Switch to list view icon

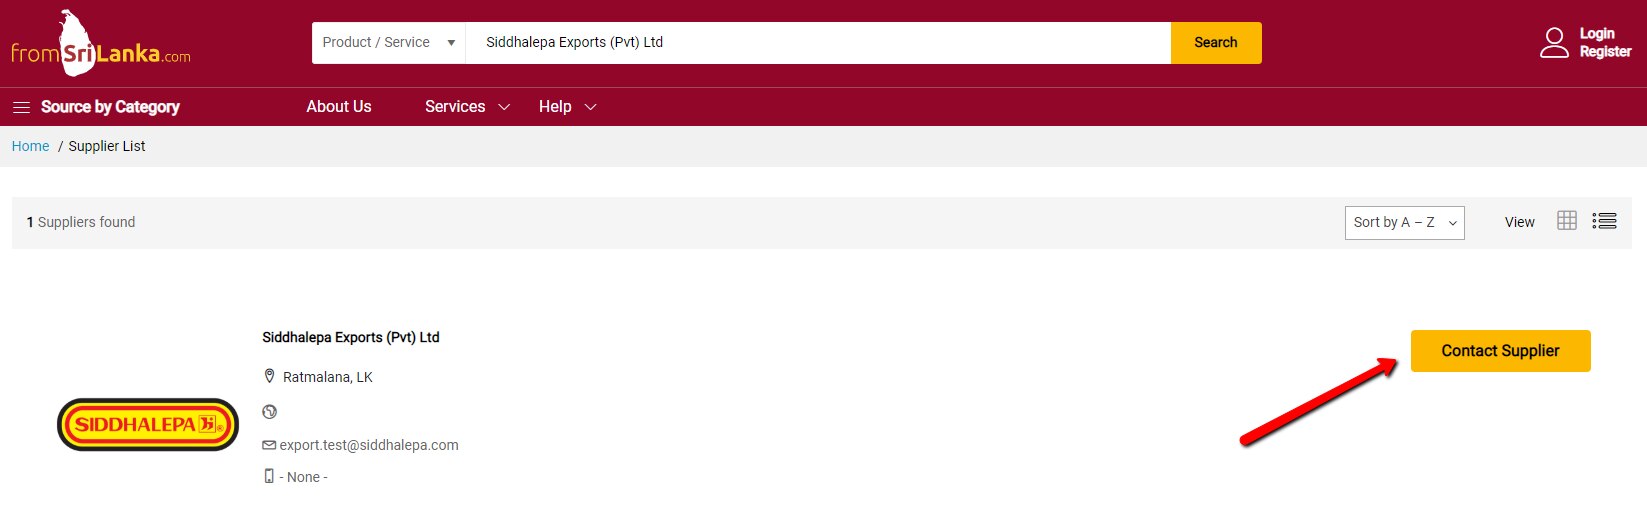tap(1605, 221)
